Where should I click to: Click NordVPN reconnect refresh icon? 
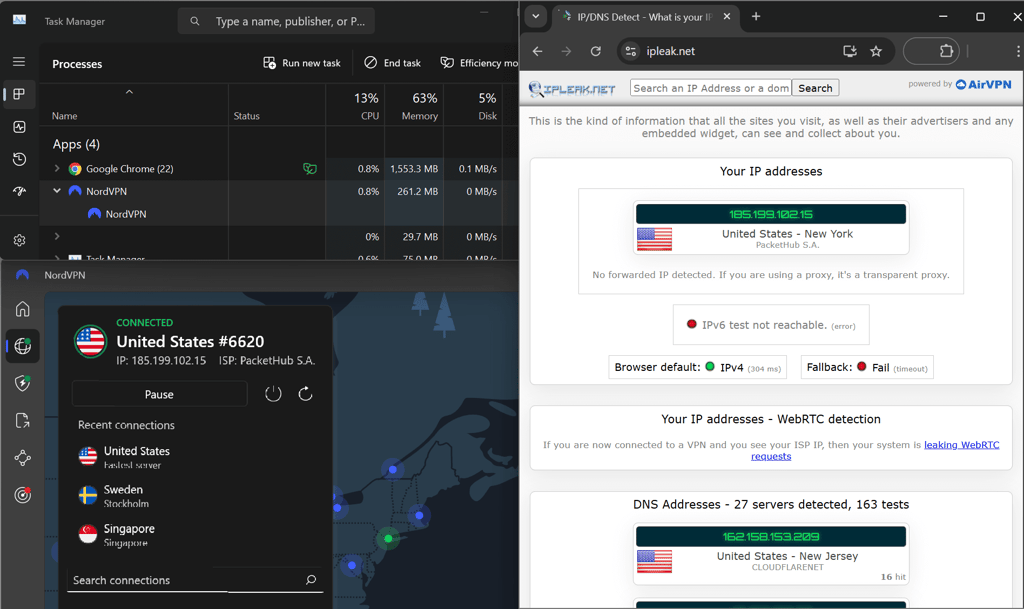tap(305, 394)
